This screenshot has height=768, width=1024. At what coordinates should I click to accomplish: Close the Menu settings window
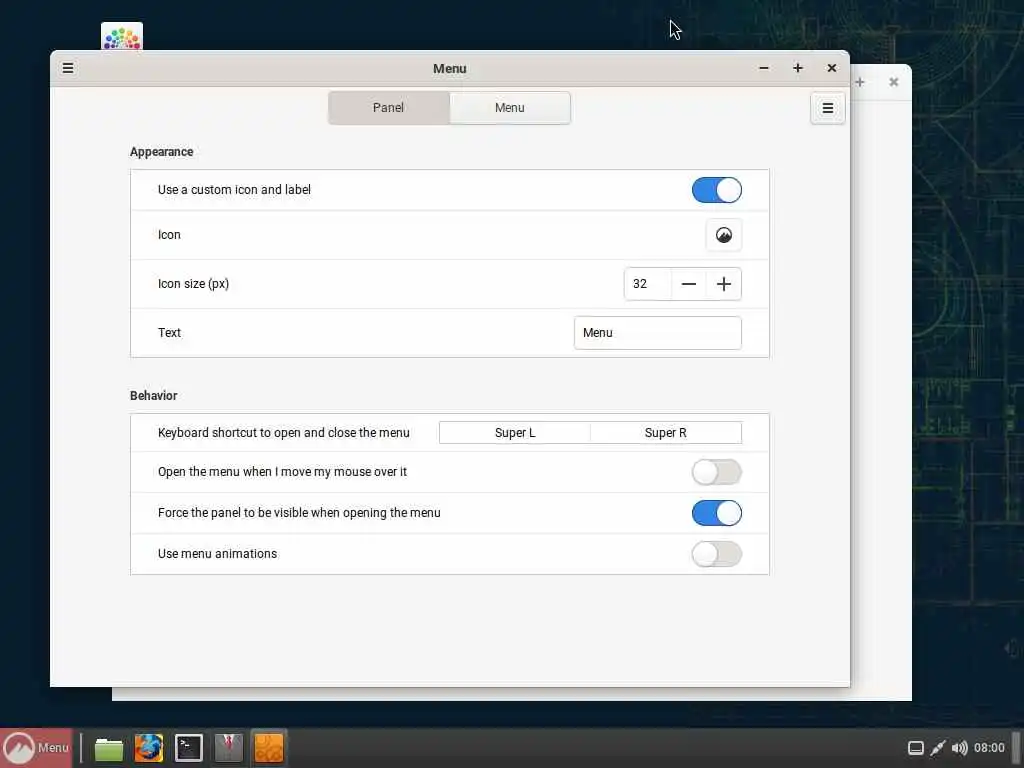pyautogui.click(x=832, y=68)
